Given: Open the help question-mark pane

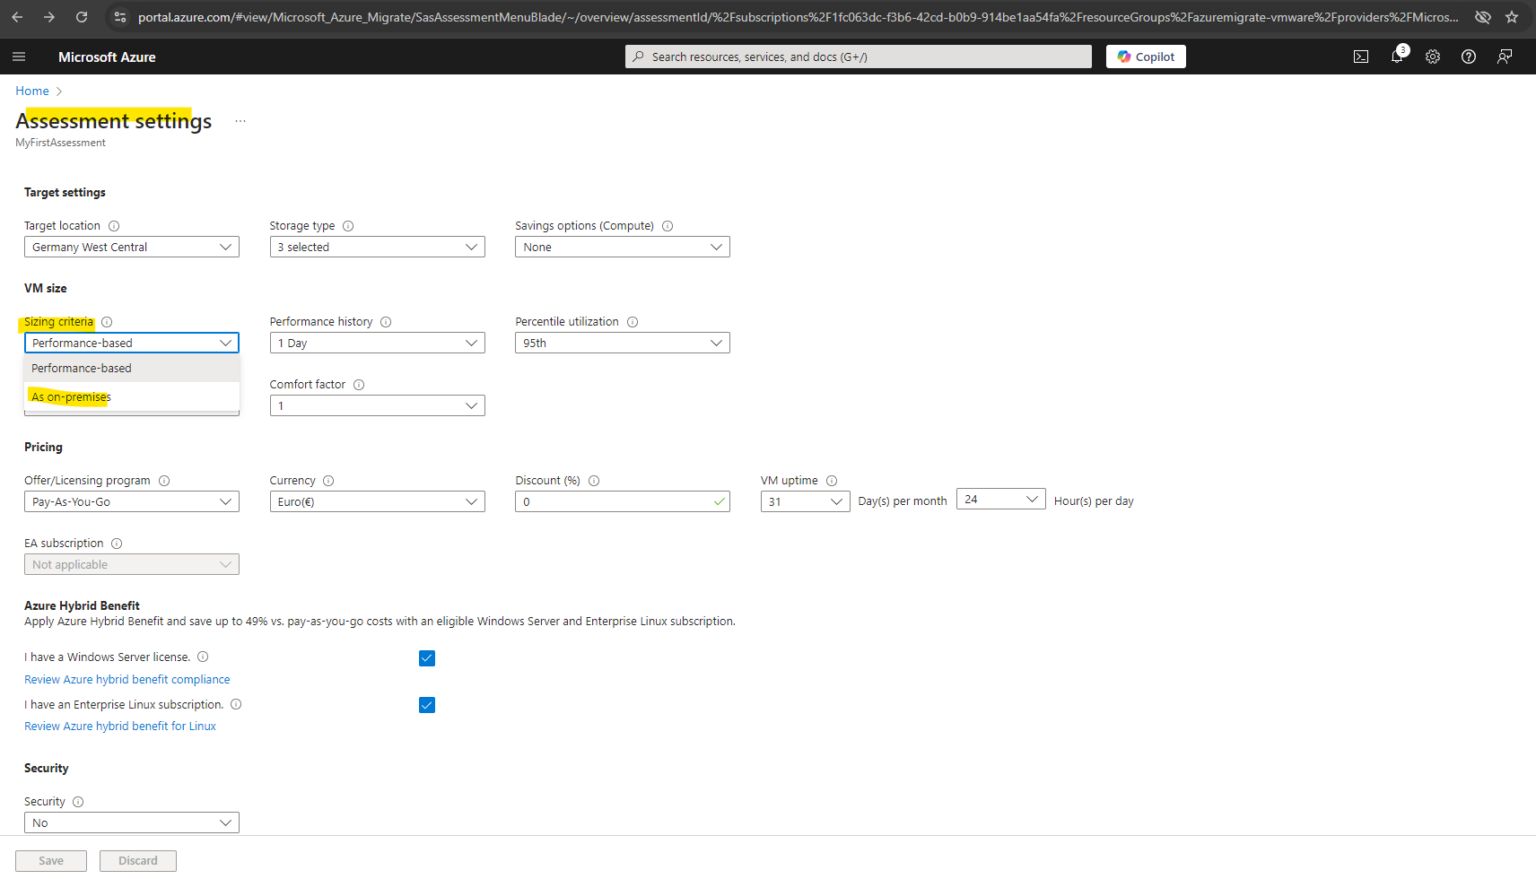Looking at the screenshot, I should point(1468,56).
